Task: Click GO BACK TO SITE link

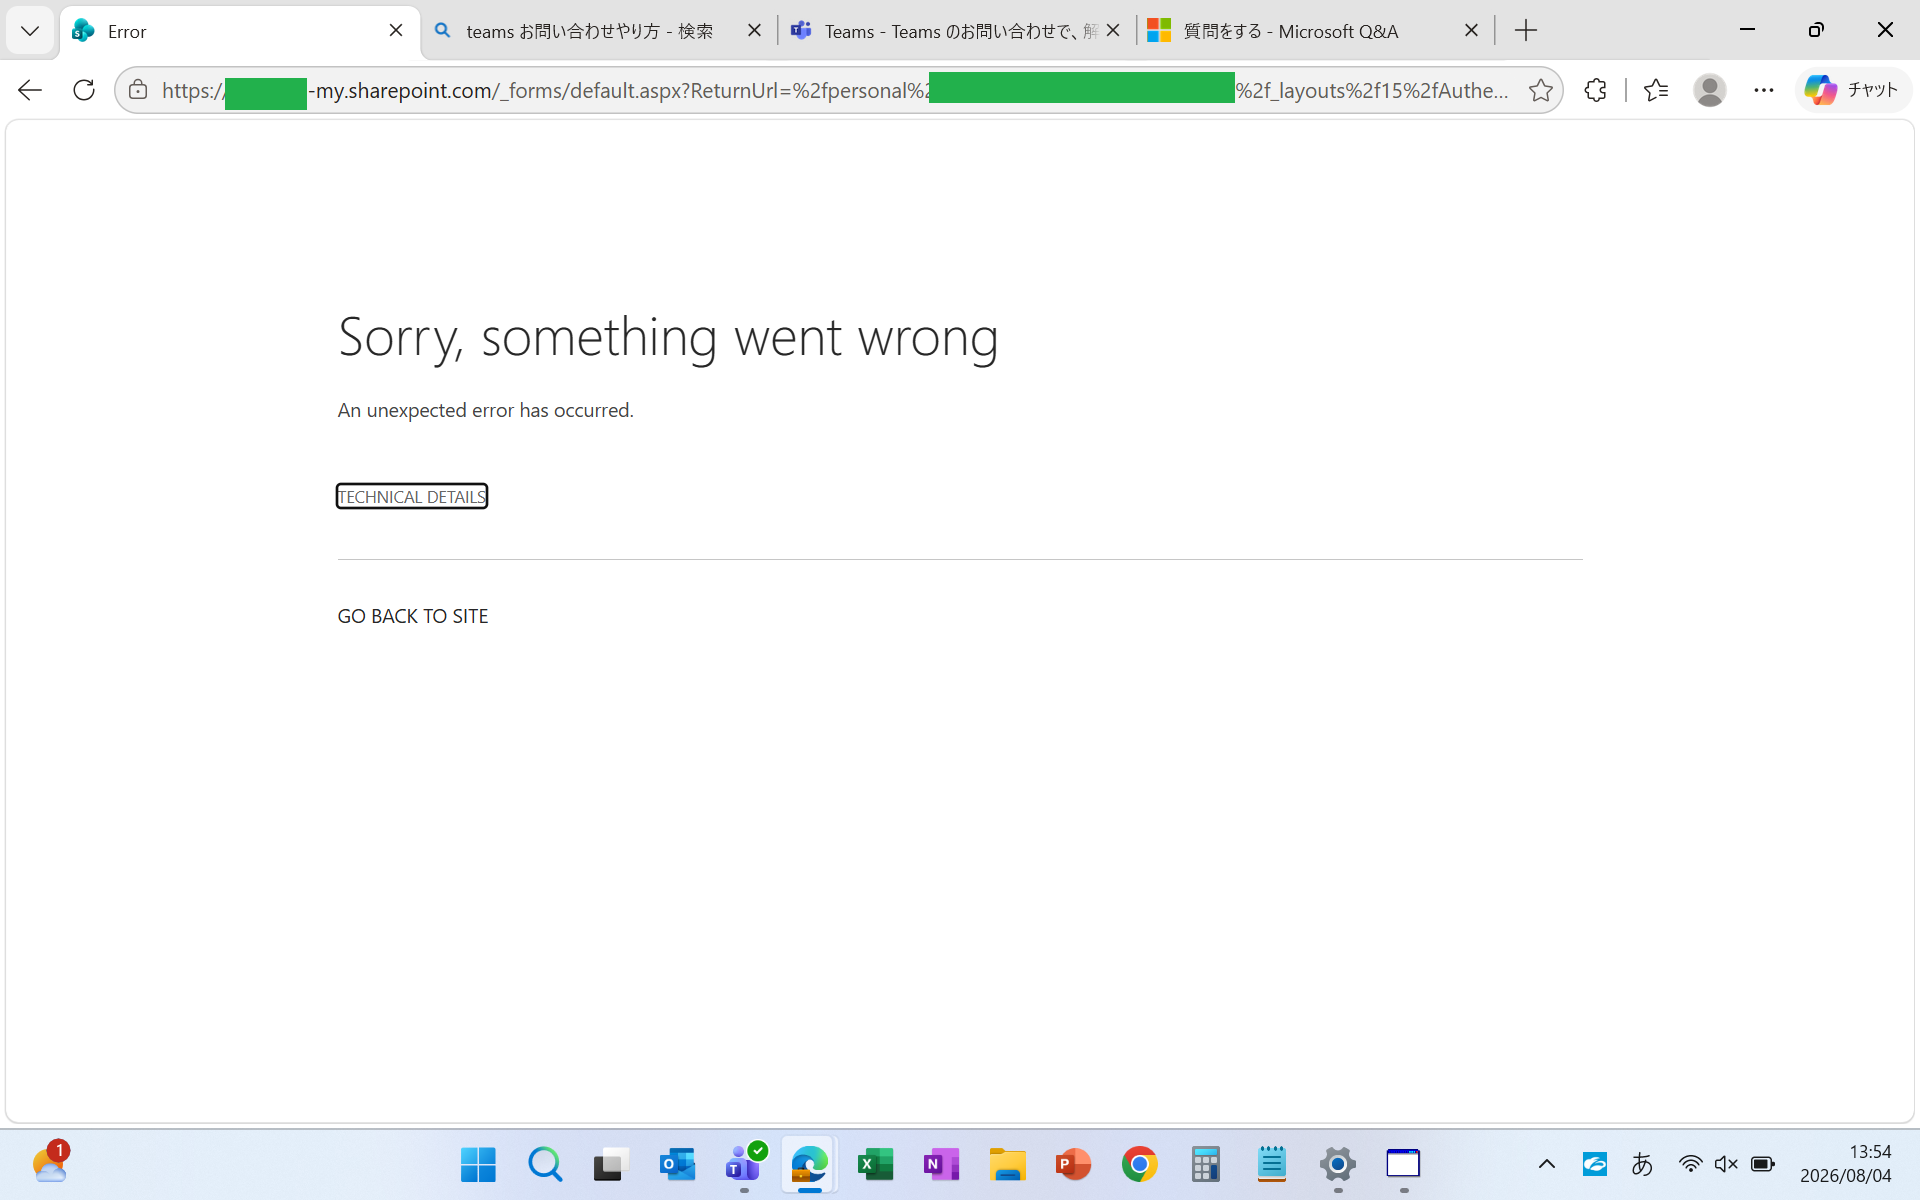Action: [x=412, y=616]
